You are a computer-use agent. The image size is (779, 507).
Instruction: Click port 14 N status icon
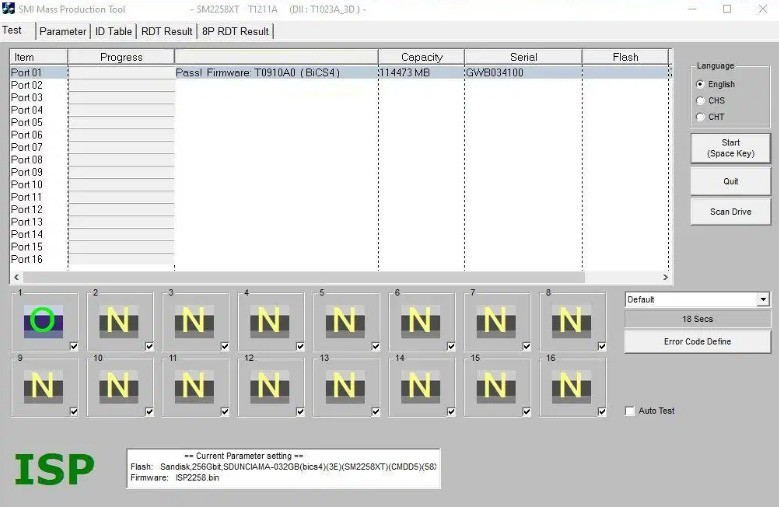point(420,387)
